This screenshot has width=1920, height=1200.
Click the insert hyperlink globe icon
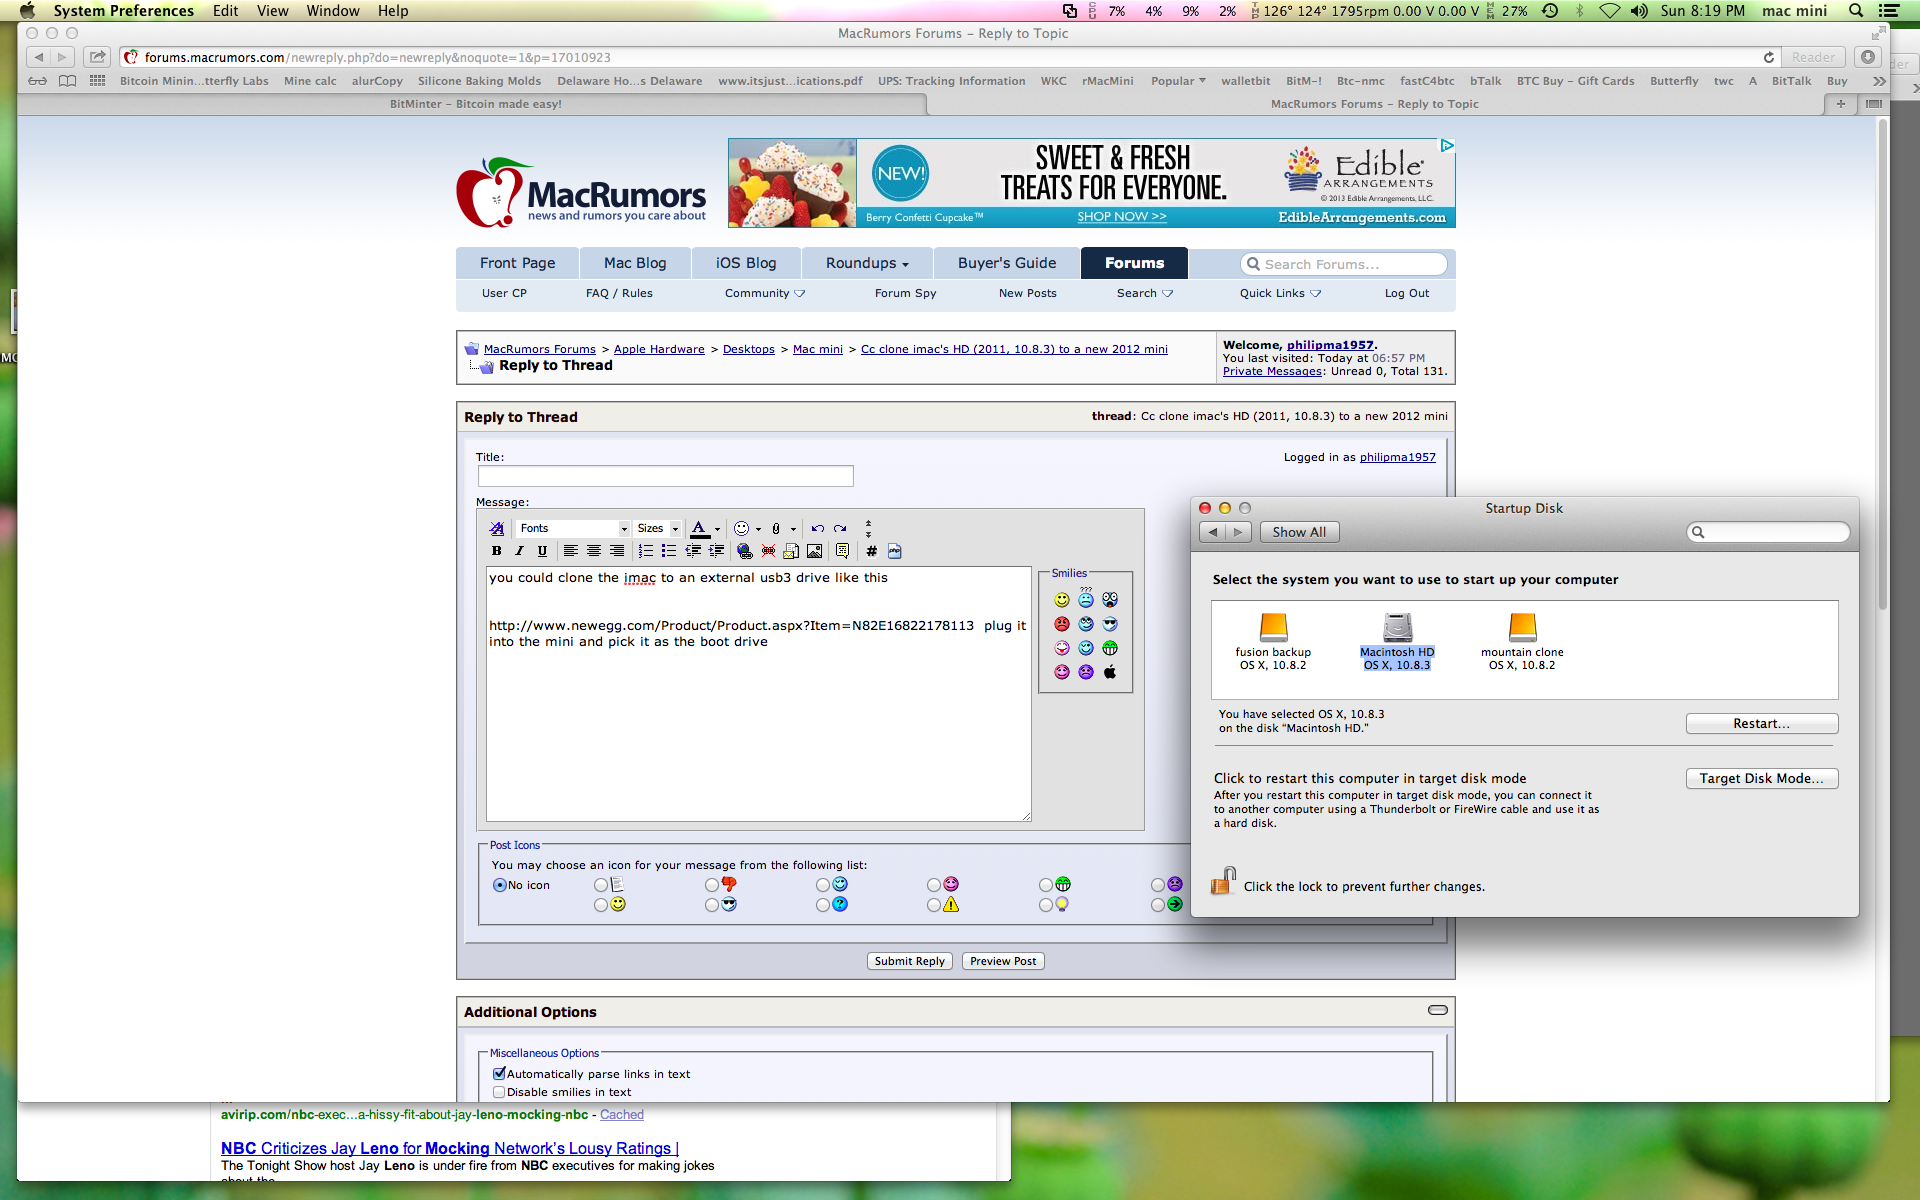(744, 551)
